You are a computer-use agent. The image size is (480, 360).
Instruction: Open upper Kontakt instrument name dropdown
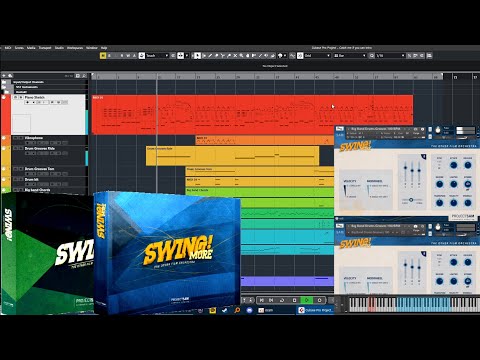point(375,129)
